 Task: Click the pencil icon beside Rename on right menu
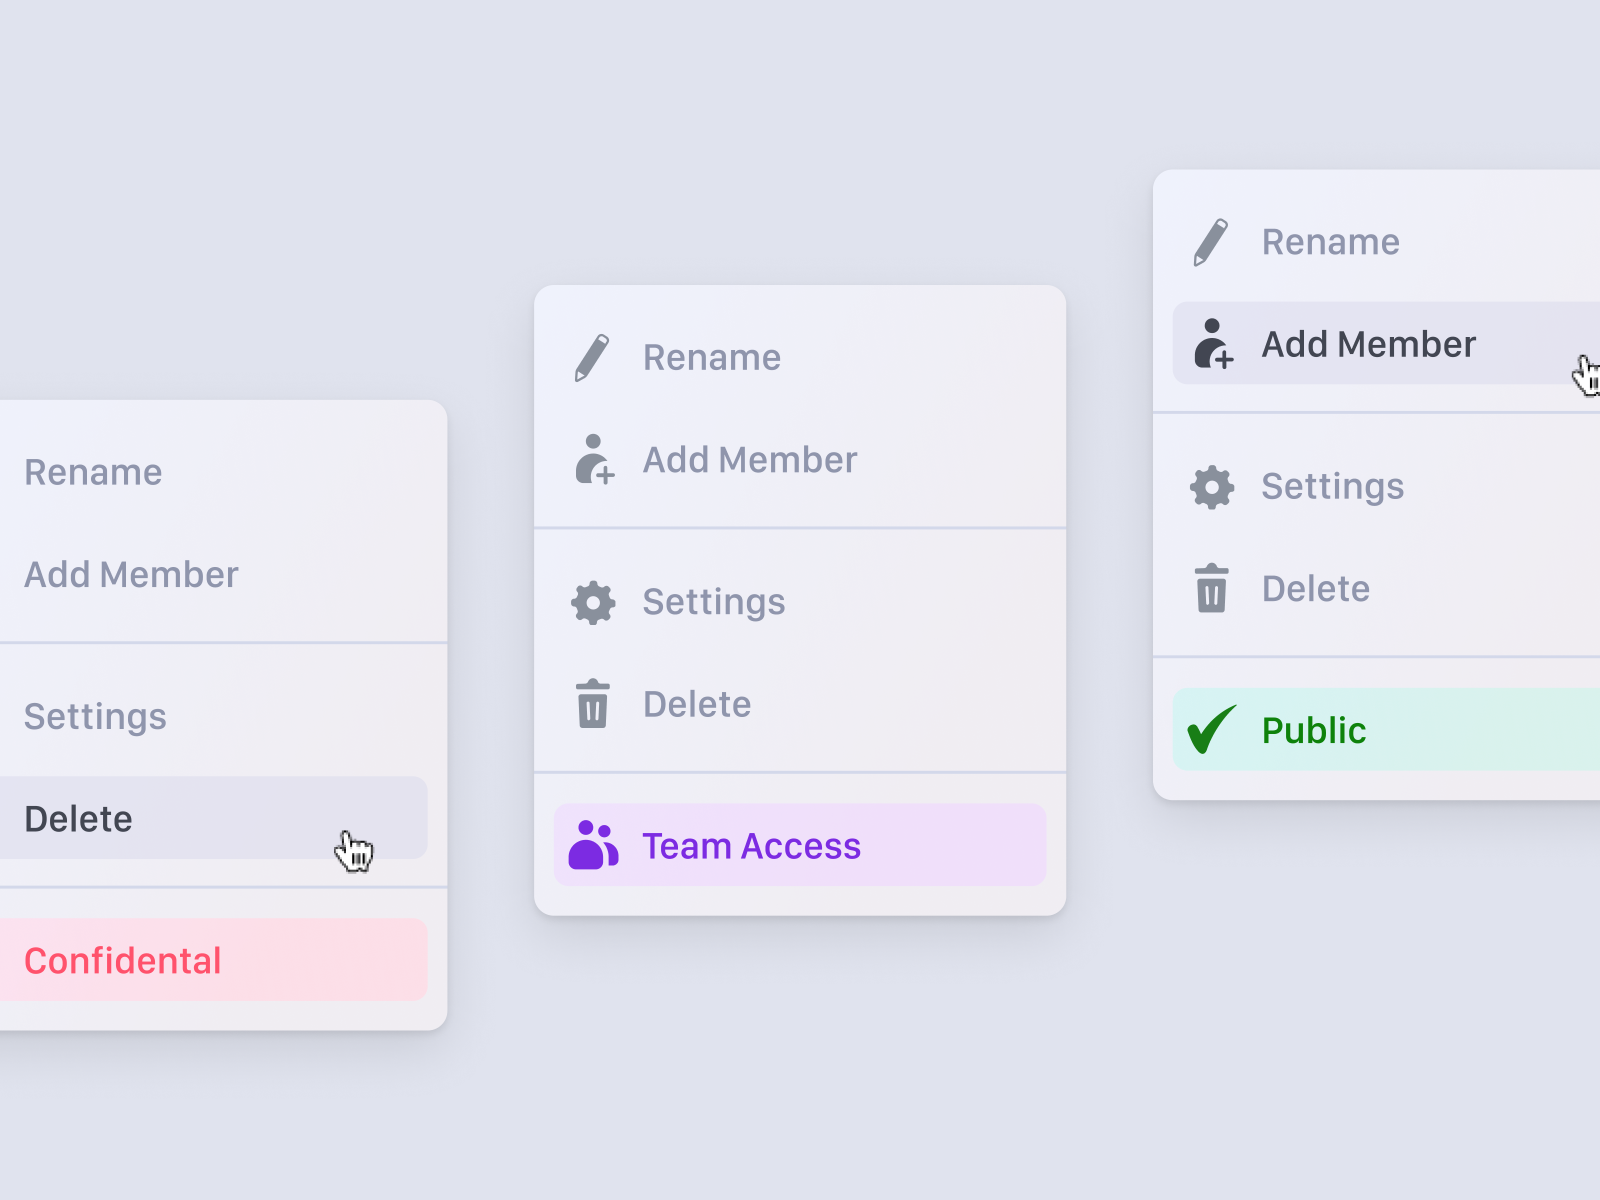[x=1210, y=241]
